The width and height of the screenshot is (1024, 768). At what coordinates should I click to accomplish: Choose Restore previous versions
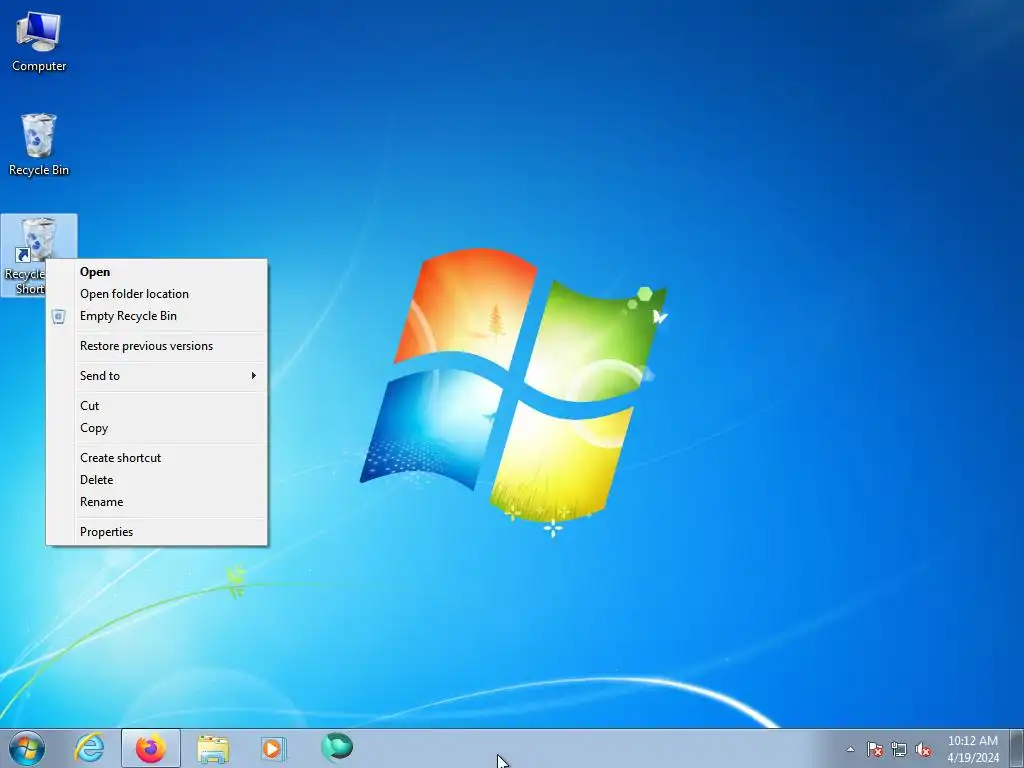[157, 346]
